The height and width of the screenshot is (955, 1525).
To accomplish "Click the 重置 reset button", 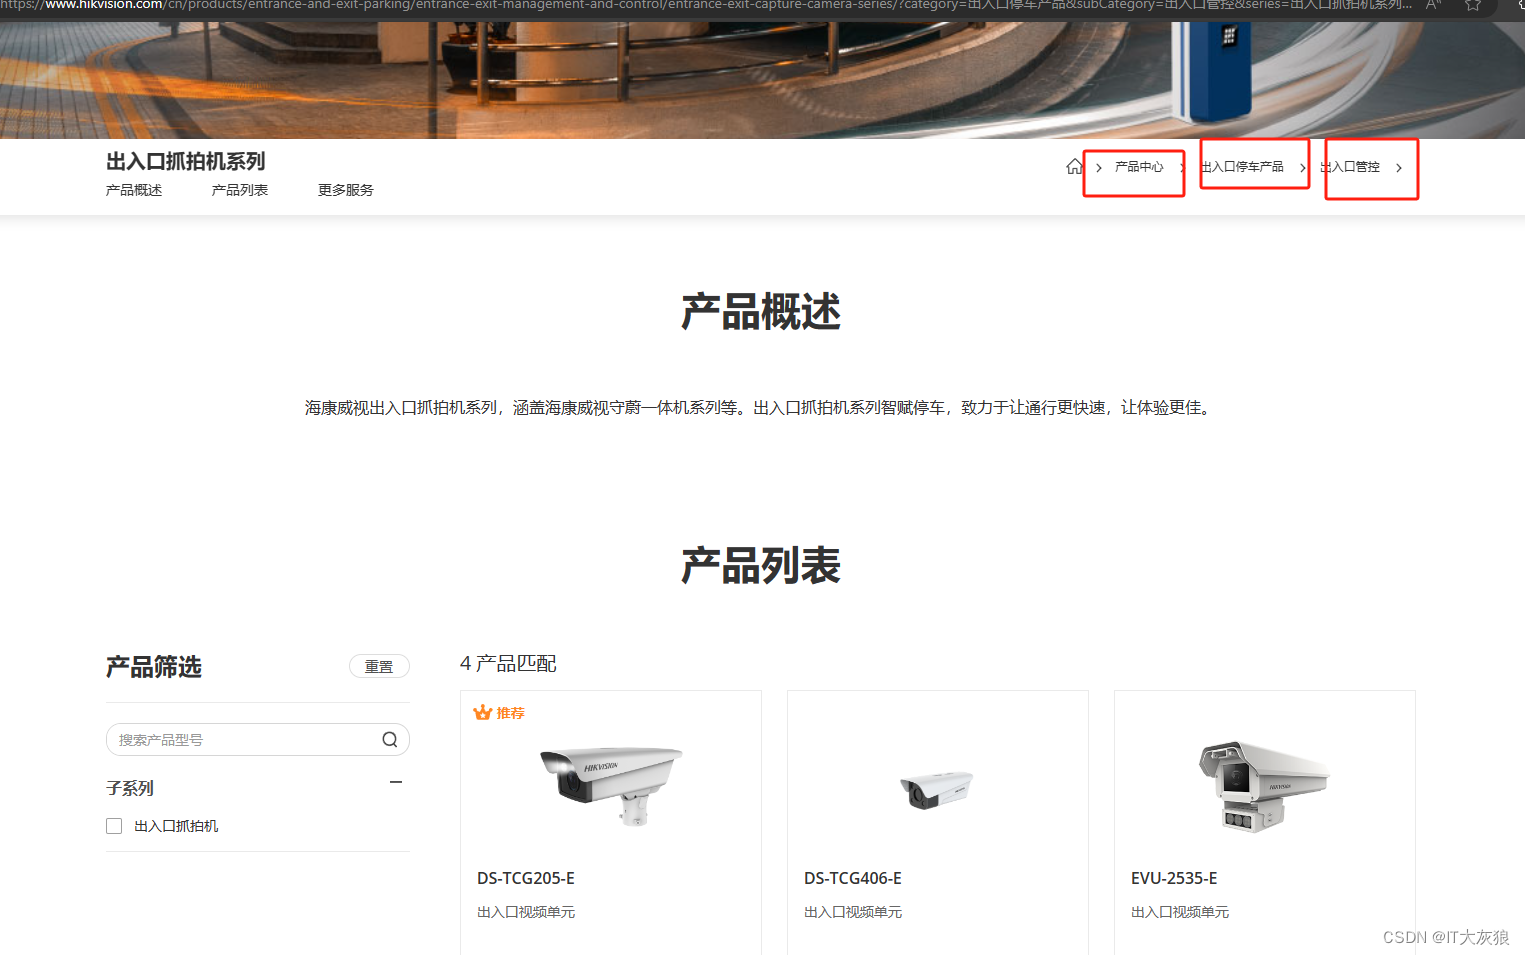I will coord(379,666).
